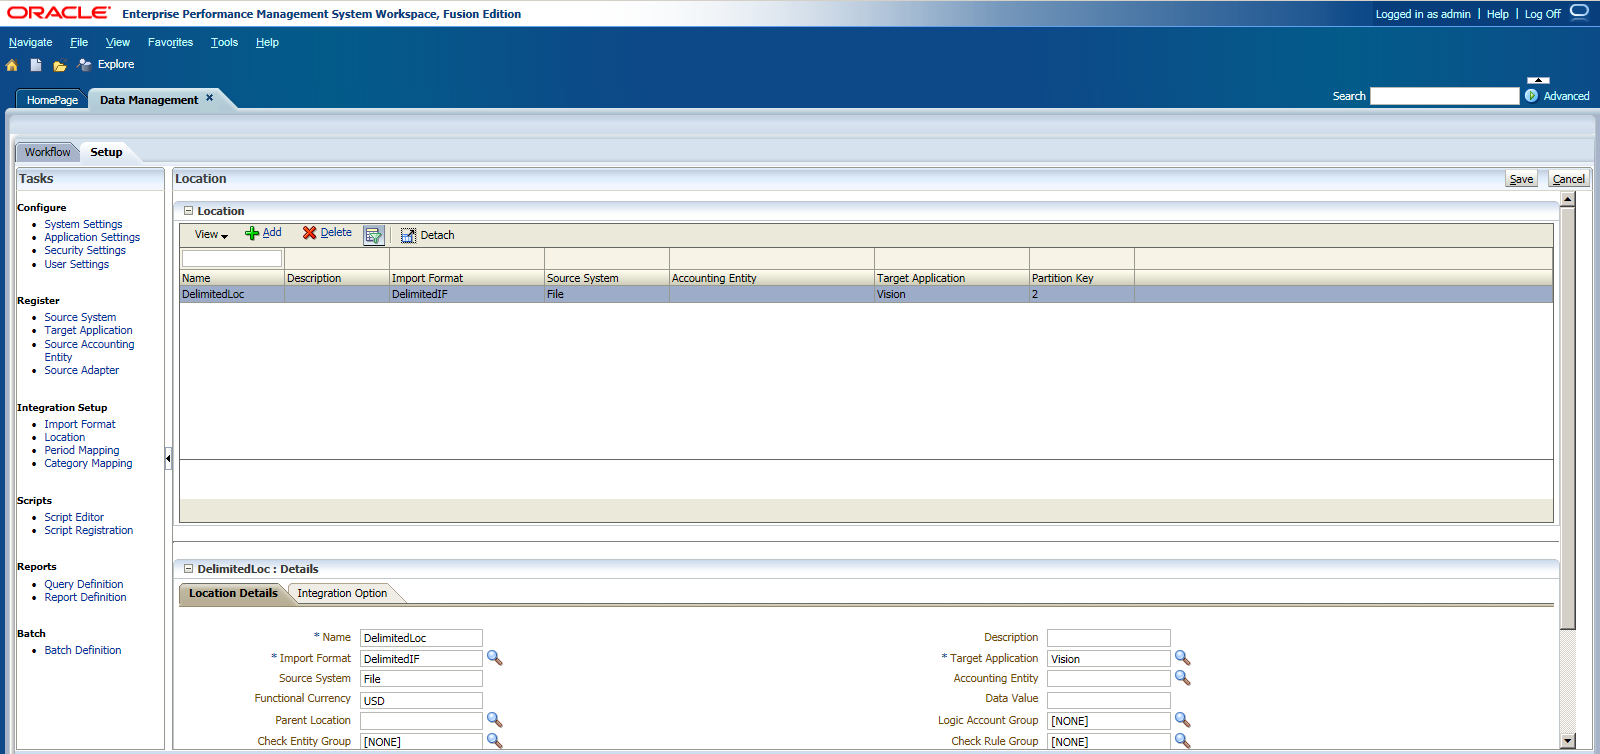This screenshot has height=754, width=1600.
Task: Open the Help menu in menu bar
Action: [x=267, y=42]
